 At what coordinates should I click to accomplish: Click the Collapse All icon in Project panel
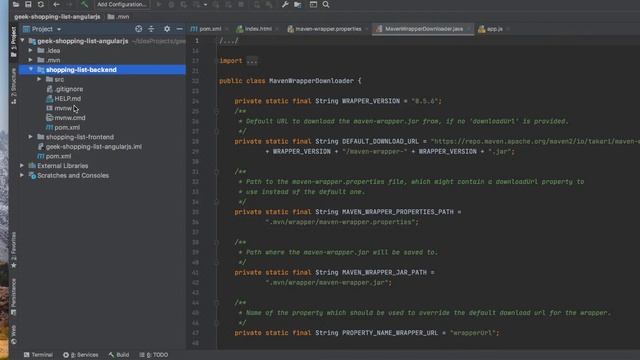coord(151,29)
